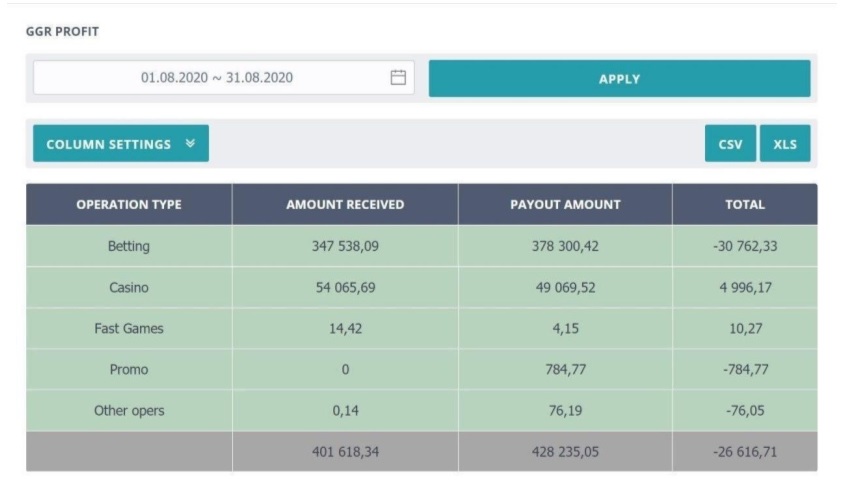Sort by OPERATION TYPE column header

click(129, 205)
